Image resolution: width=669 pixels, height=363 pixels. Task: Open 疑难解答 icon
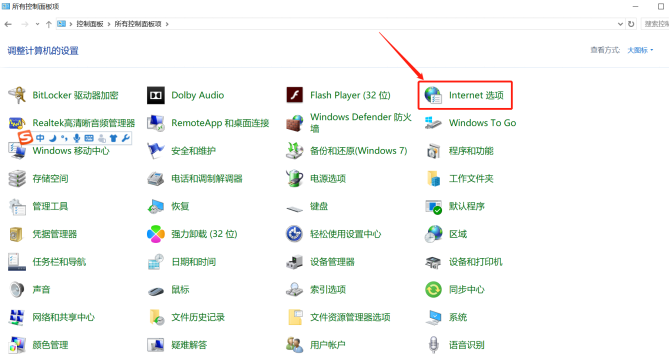156,345
